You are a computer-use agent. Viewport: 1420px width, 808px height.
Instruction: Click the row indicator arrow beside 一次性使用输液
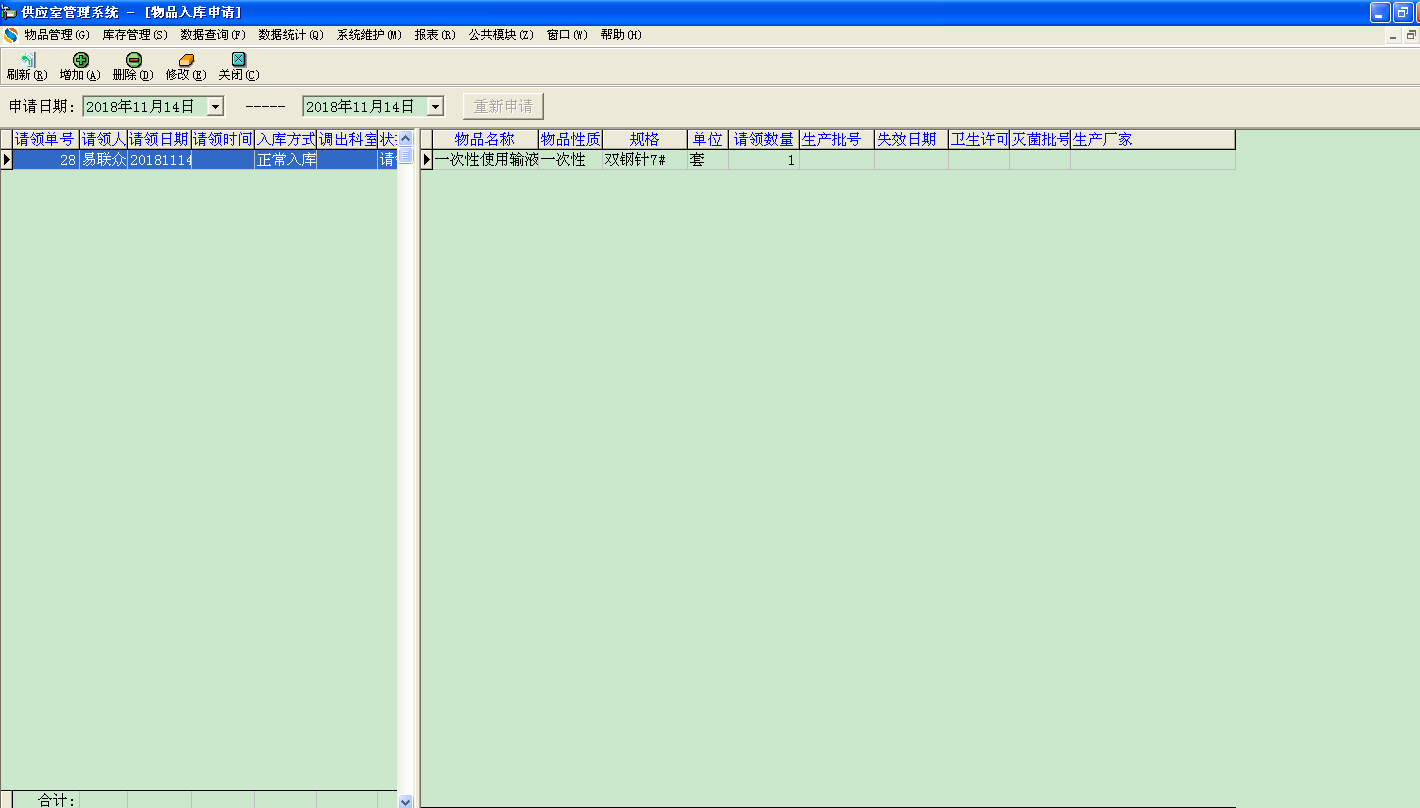pyautogui.click(x=427, y=159)
